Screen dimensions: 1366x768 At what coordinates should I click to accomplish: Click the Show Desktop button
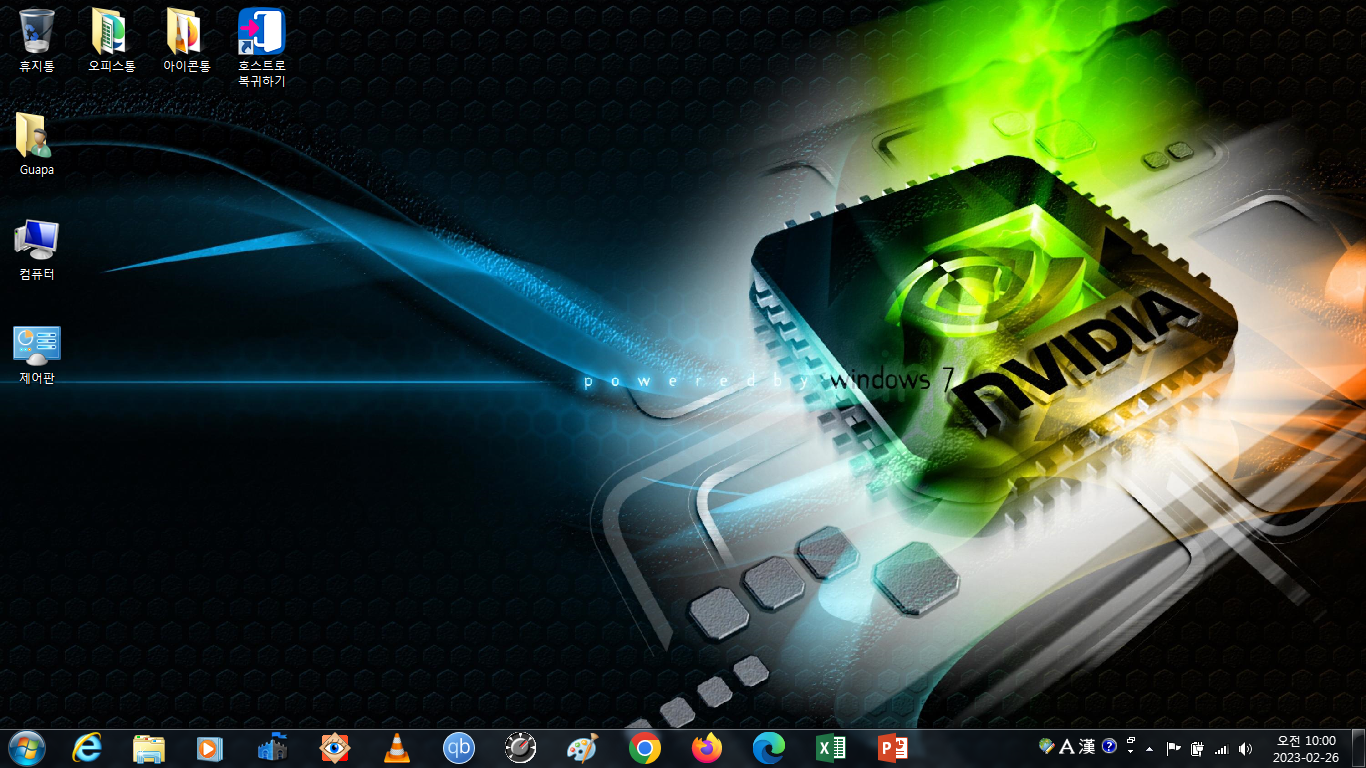tap(1358, 748)
